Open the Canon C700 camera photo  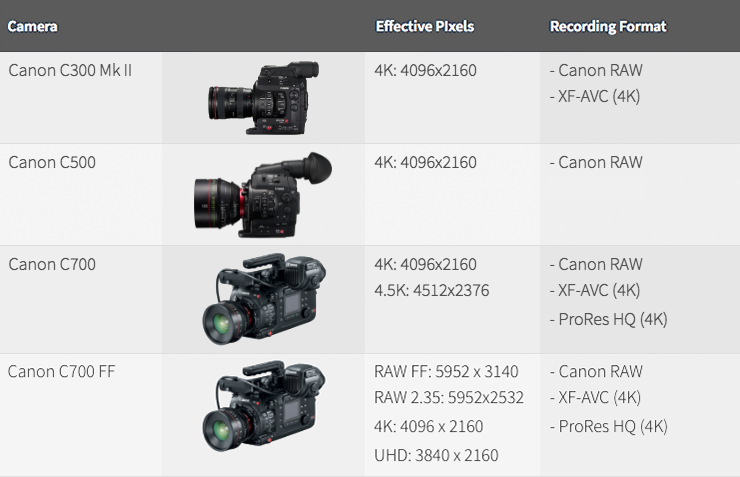tap(263, 297)
